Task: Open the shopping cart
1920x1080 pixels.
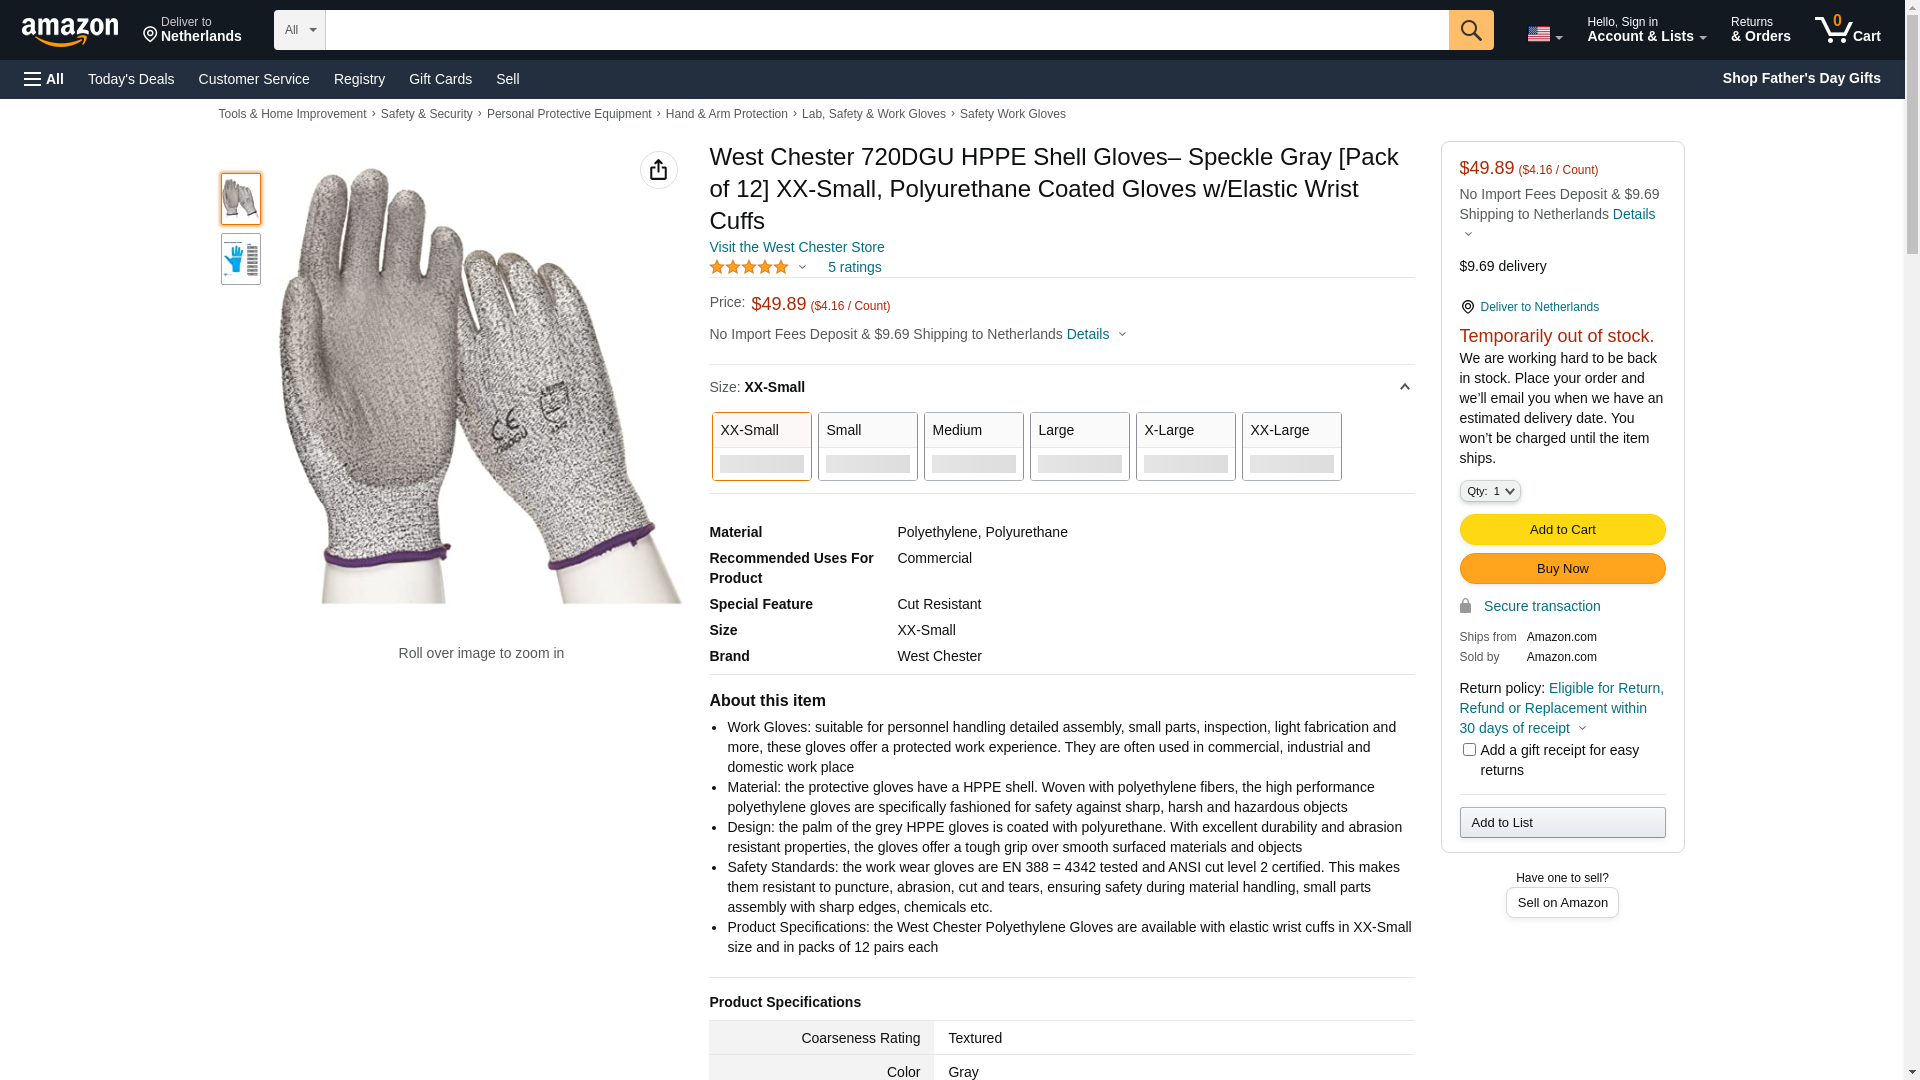Action: click(x=1847, y=30)
